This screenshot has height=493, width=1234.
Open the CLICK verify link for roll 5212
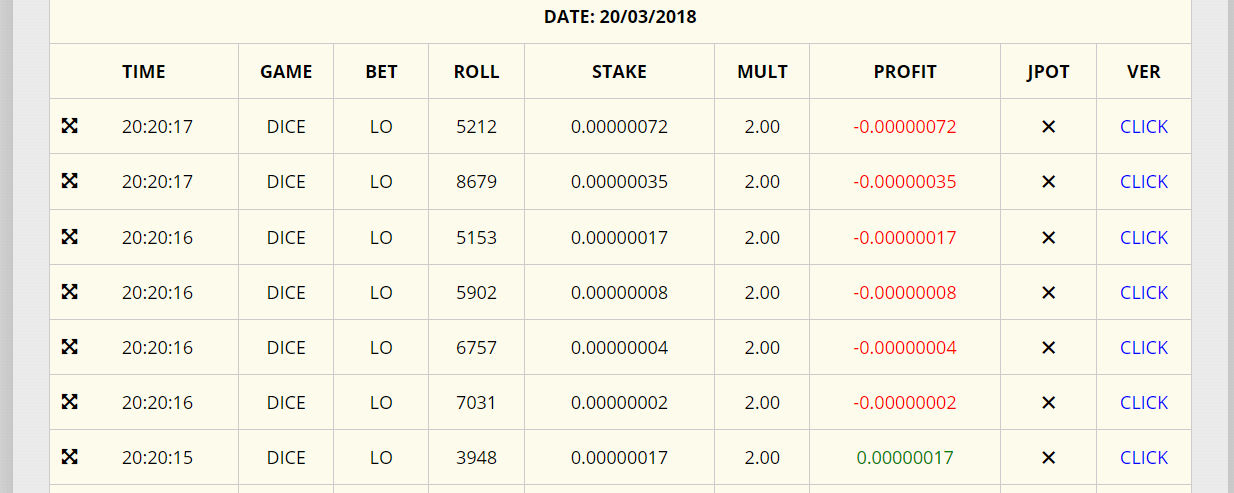[x=1143, y=127]
